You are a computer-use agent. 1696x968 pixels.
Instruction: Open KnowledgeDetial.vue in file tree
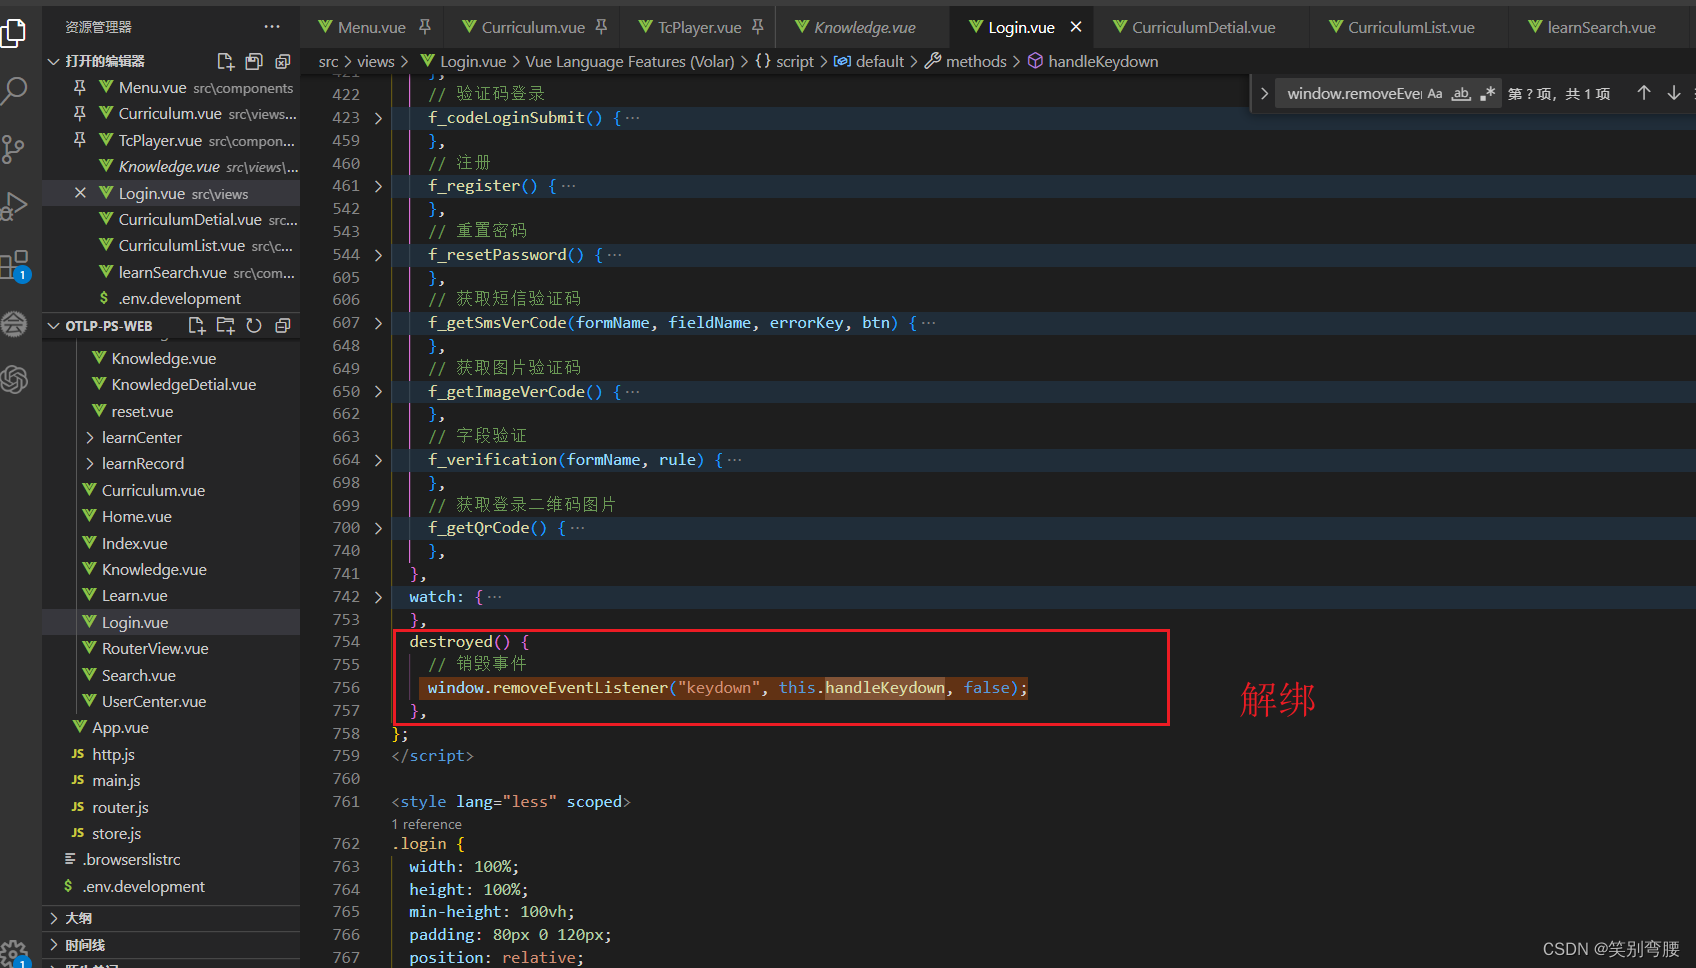(183, 385)
